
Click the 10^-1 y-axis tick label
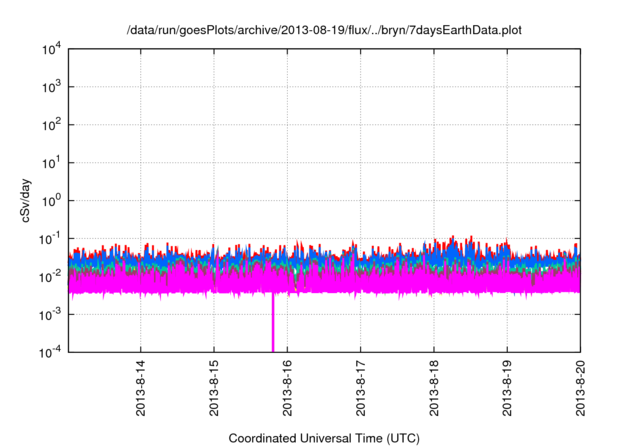coord(50,239)
